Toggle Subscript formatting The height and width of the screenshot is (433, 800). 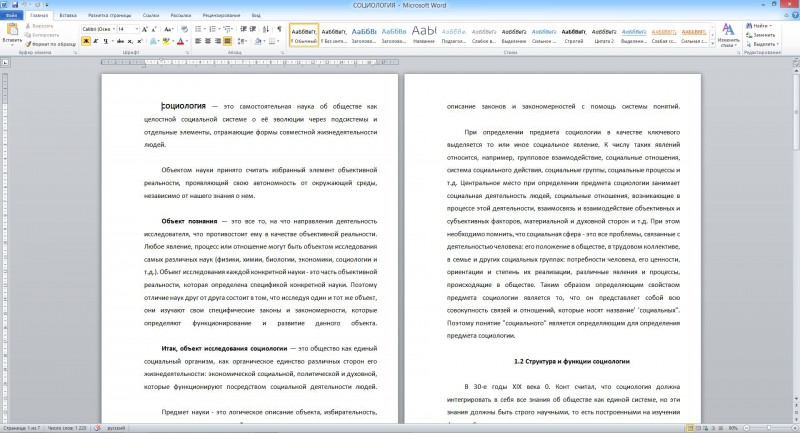tap(130, 41)
